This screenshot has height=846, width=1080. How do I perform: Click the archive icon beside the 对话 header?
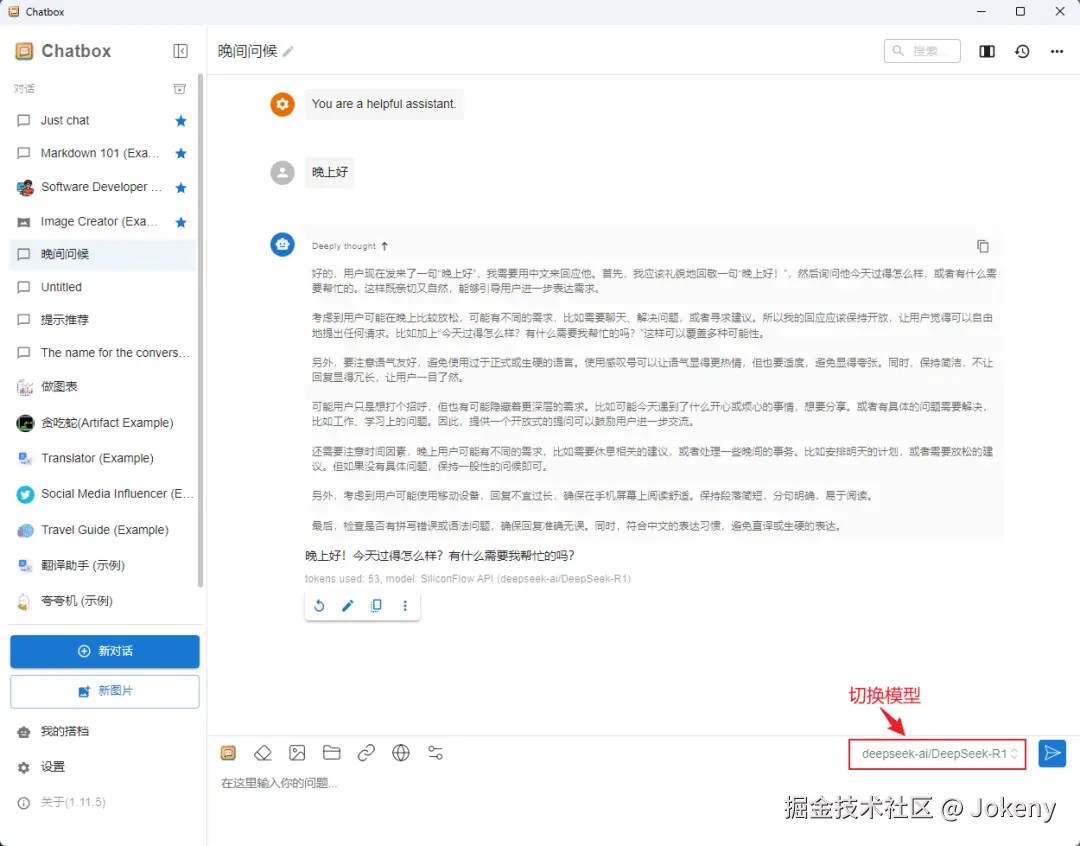pyautogui.click(x=179, y=89)
